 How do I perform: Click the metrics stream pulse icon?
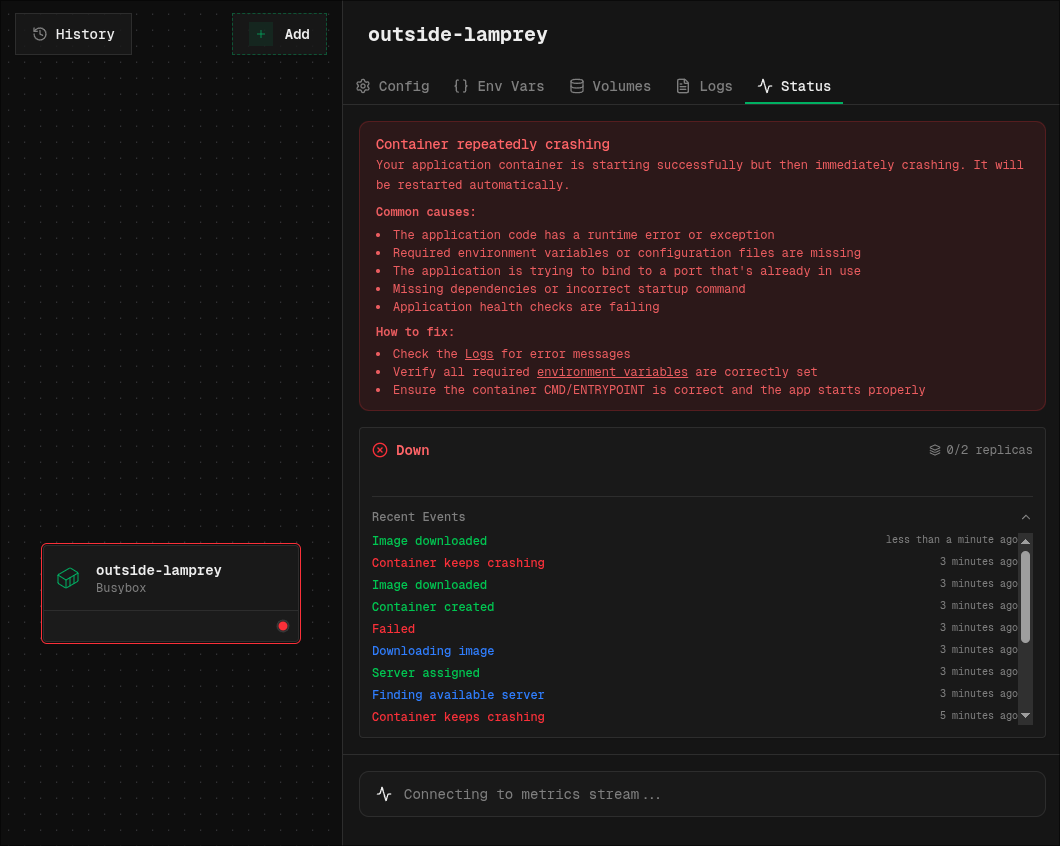coord(384,794)
